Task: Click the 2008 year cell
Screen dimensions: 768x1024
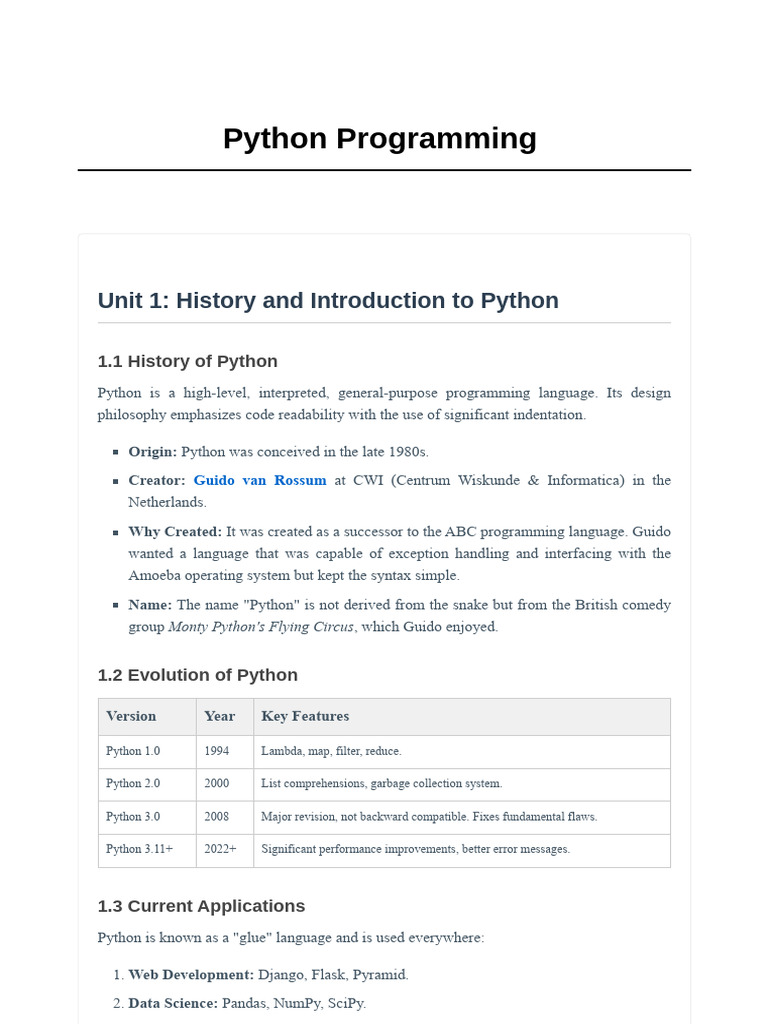Action: pyautogui.click(x=217, y=817)
